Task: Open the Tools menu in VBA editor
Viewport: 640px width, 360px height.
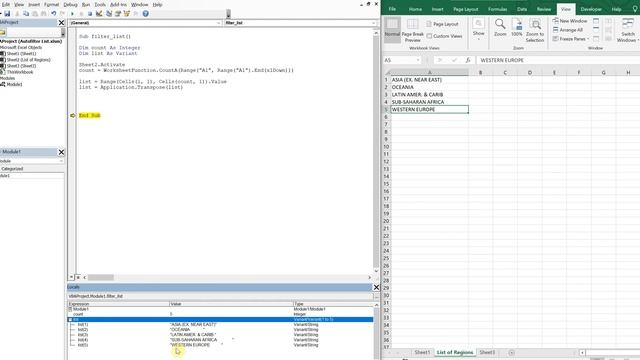Action: pyautogui.click(x=100, y=4)
